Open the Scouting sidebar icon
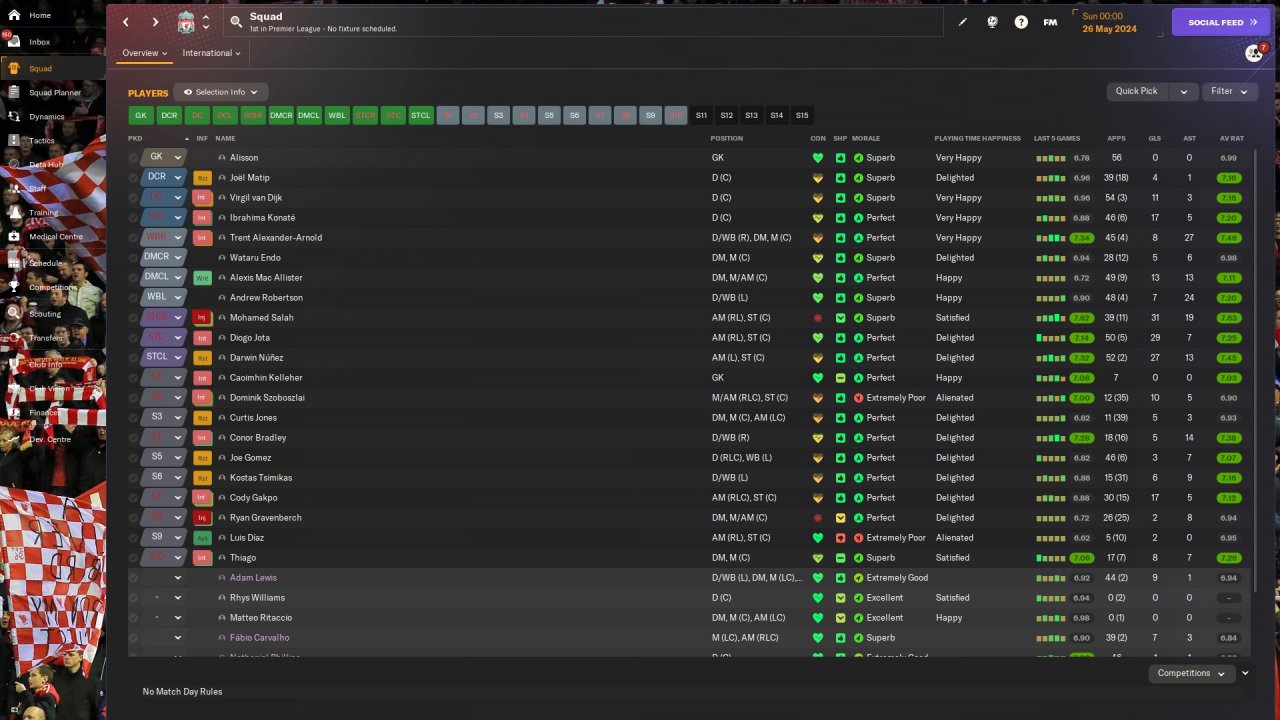The image size is (1280, 720). pyautogui.click(x=13, y=313)
